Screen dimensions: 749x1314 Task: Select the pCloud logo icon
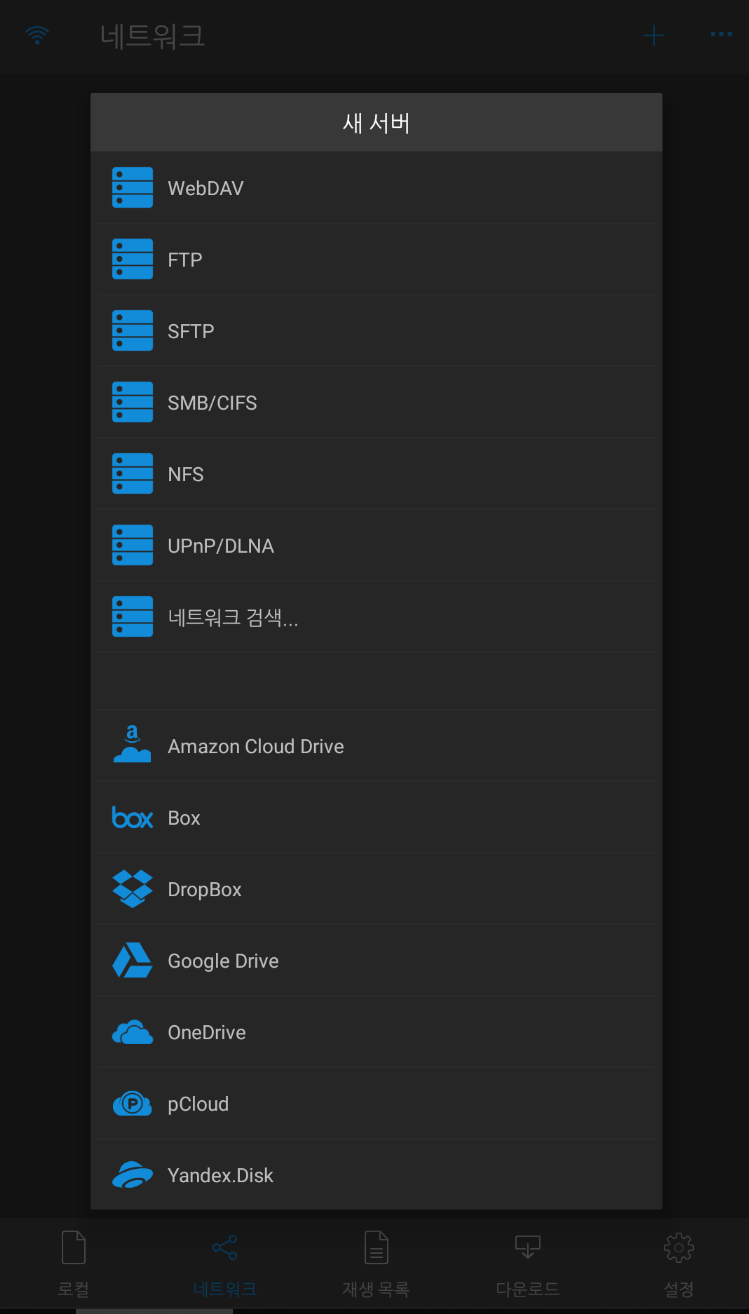click(x=132, y=1104)
